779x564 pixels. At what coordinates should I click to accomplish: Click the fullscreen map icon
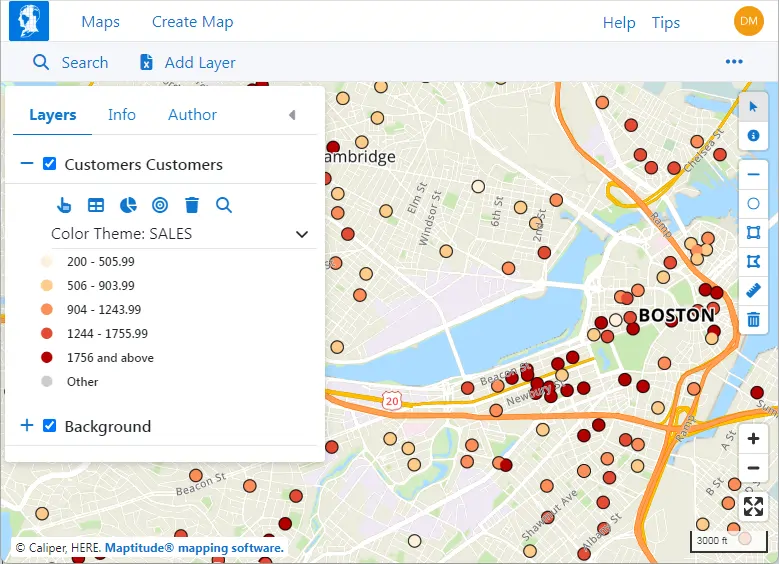click(754, 507)
